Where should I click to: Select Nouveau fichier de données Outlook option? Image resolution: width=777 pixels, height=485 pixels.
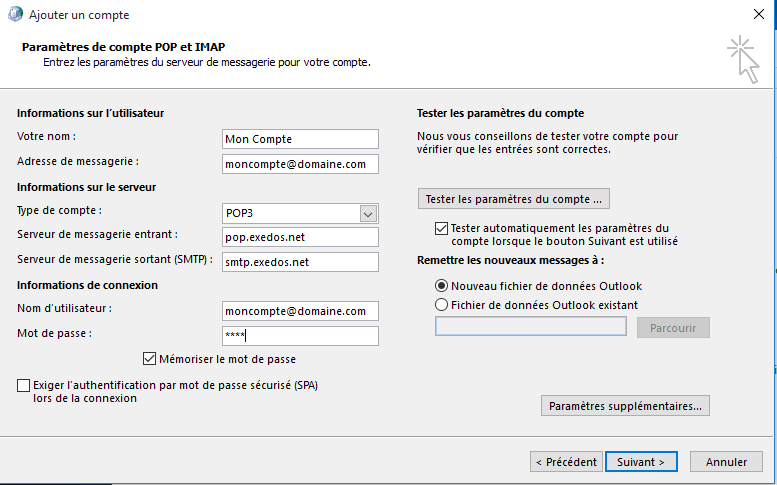click(x=442, y=286)
